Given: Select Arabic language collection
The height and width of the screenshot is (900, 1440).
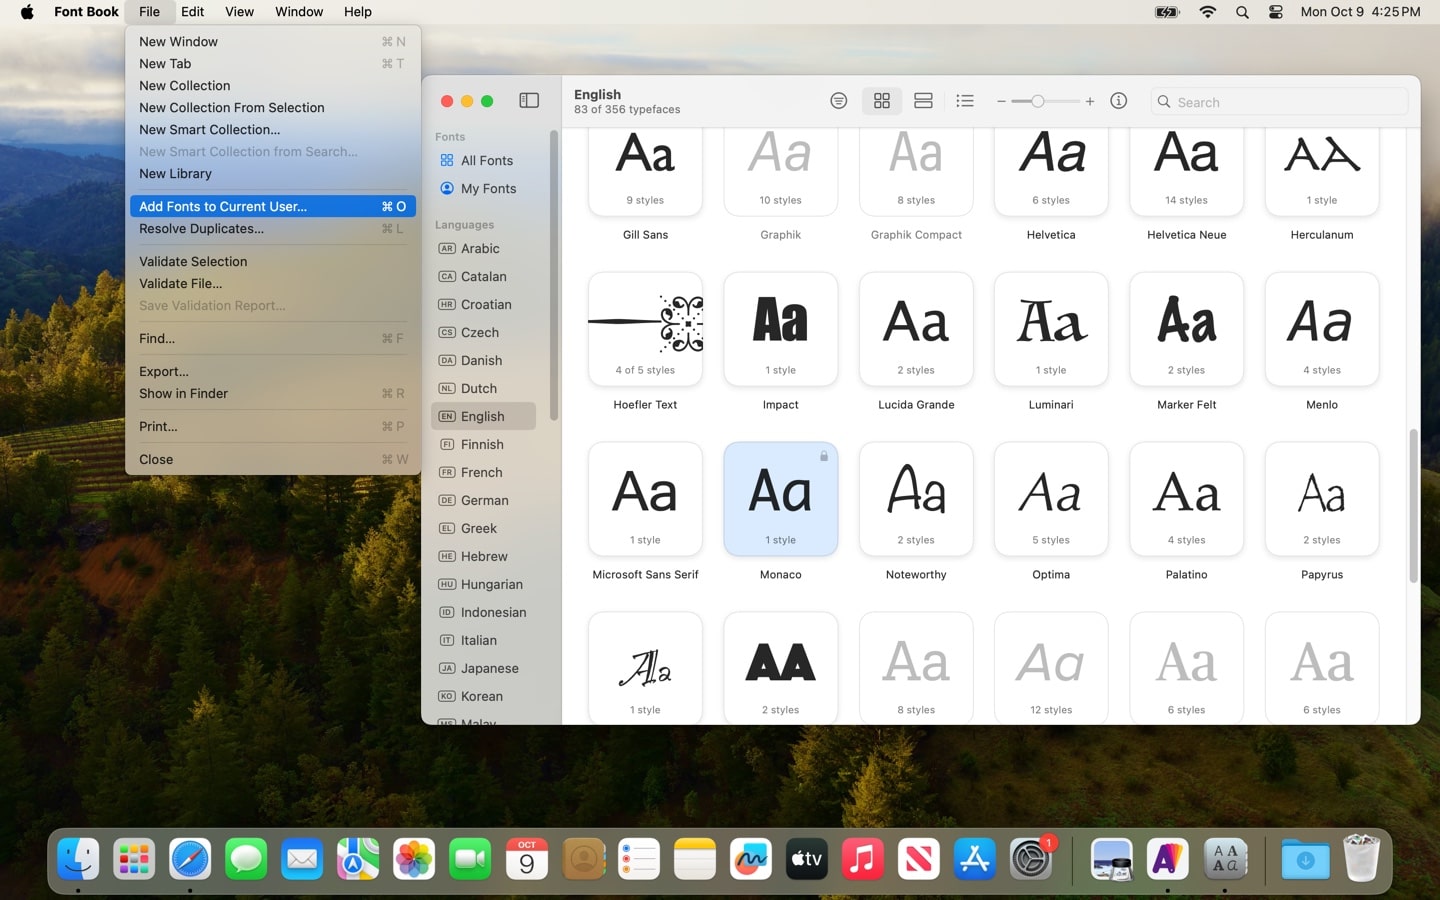Looking at the screenshot, I should pyautogui.click(x=484, y=248).
